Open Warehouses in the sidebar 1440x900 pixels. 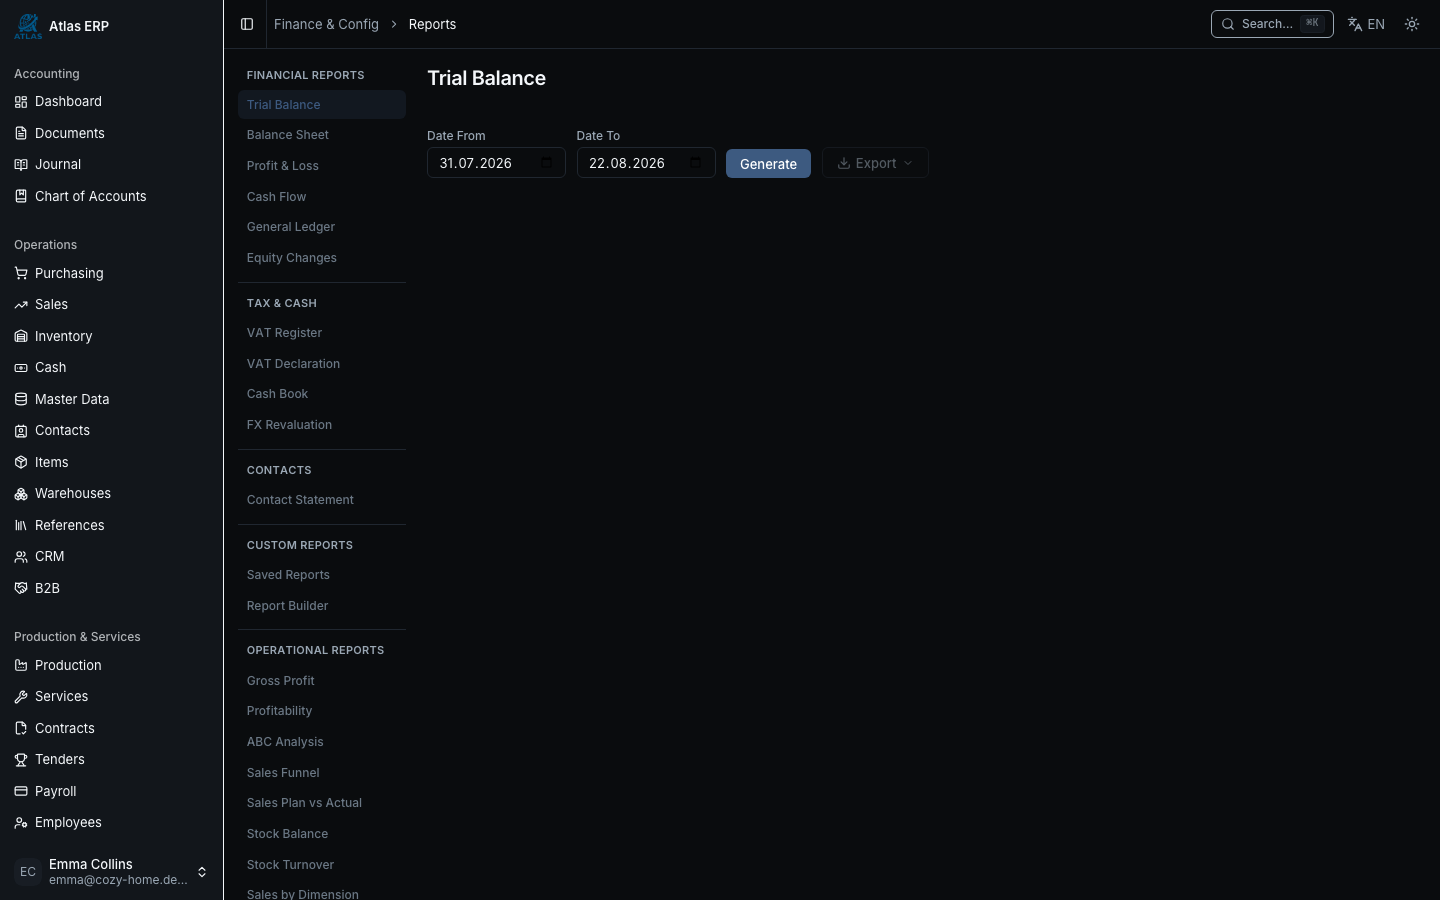point(111,493)
